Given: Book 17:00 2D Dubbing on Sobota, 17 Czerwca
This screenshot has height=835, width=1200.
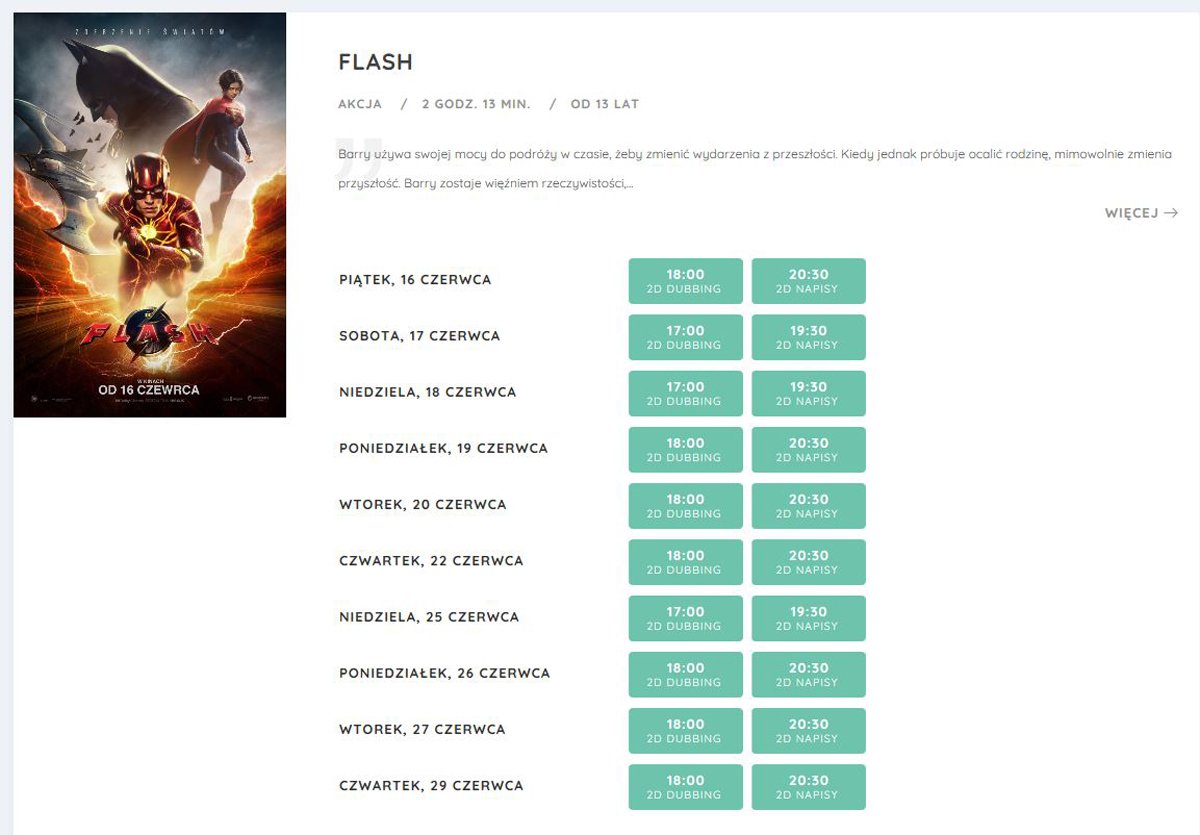Looking at the screenshot, I should 686,337.
